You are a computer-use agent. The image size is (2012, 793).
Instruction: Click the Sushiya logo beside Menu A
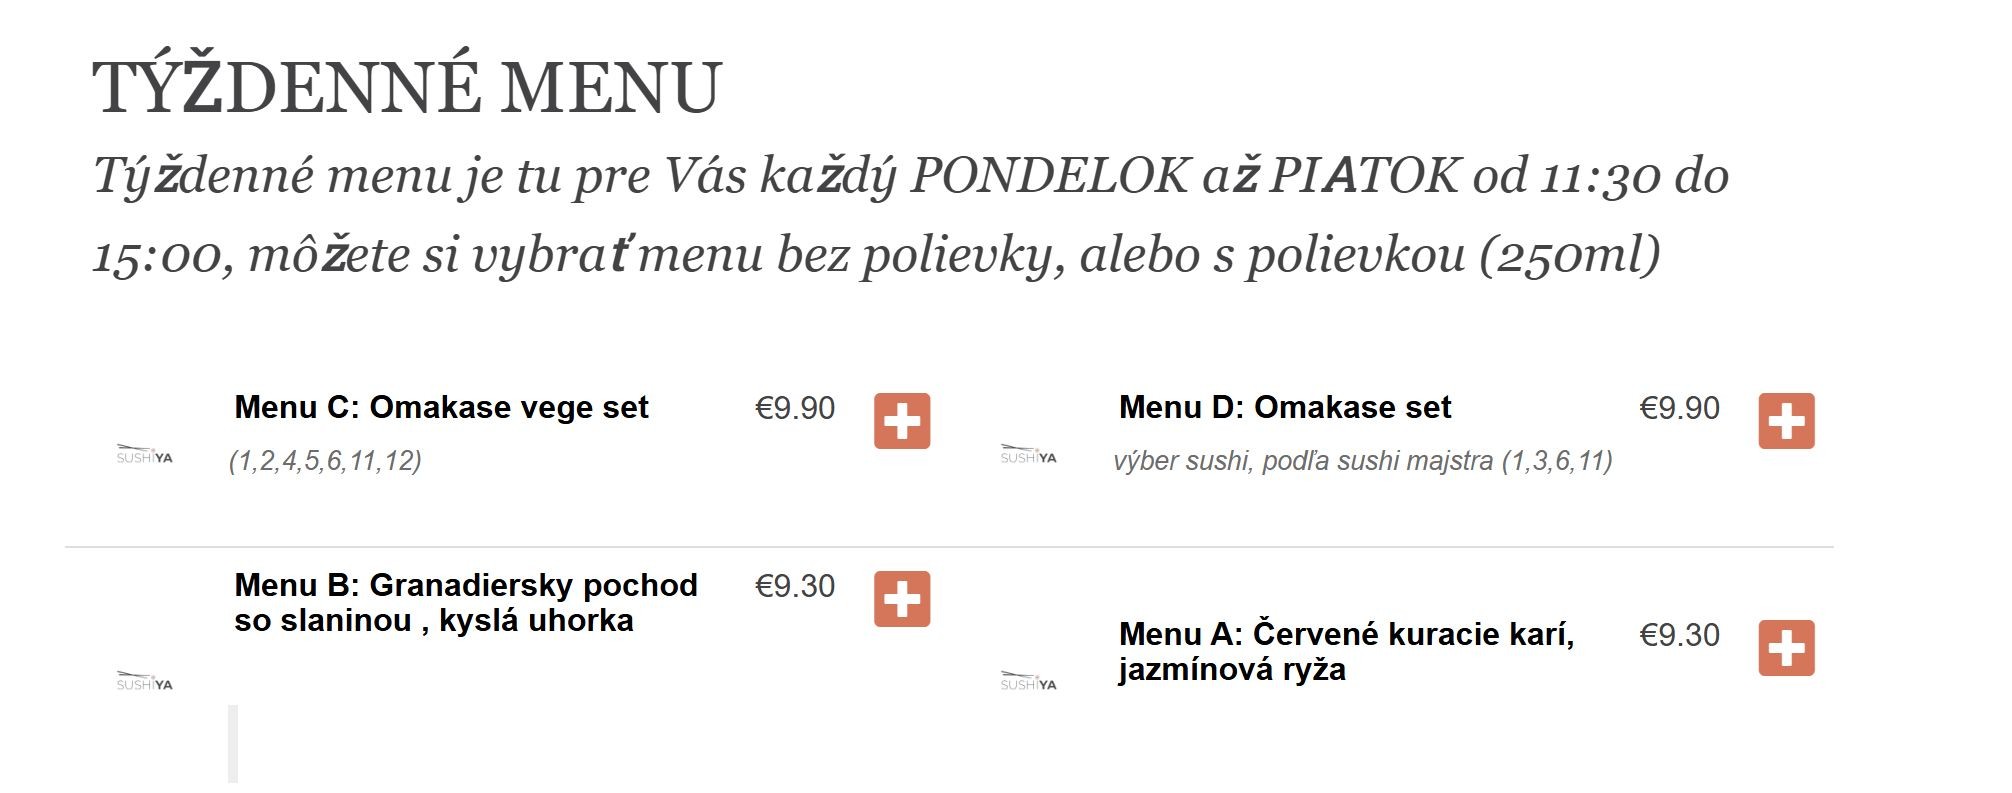pyautogui.click(x=1028, y=681)
